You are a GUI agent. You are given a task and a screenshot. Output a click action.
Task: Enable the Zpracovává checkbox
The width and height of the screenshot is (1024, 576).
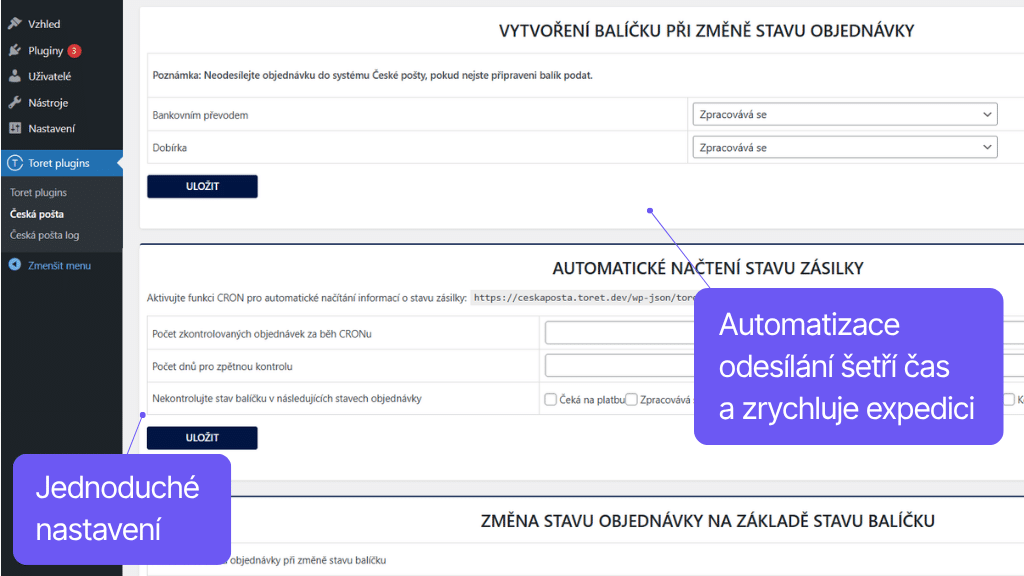coord(631,399)
